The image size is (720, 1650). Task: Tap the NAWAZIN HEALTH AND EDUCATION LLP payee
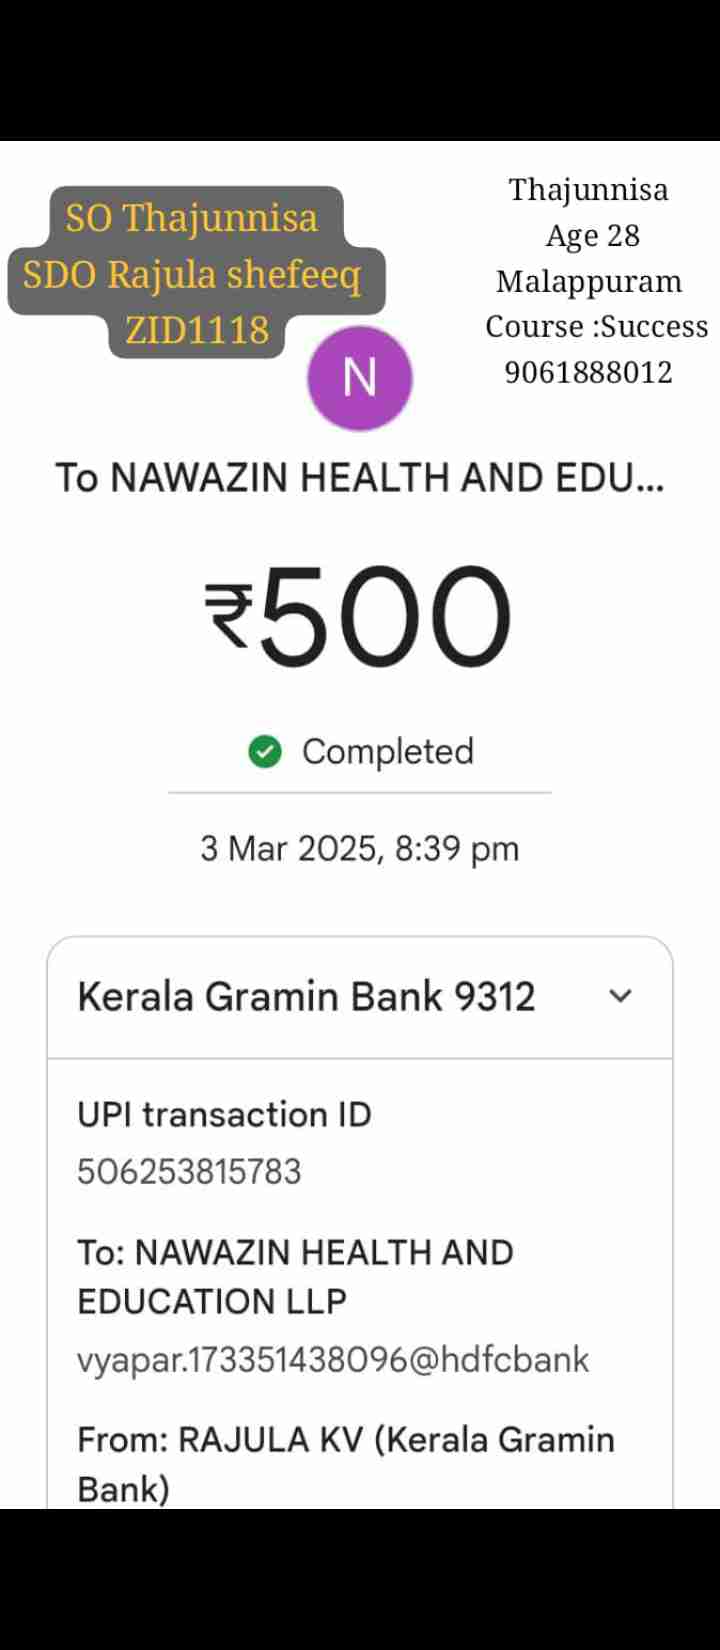(x=295, y=1276)
